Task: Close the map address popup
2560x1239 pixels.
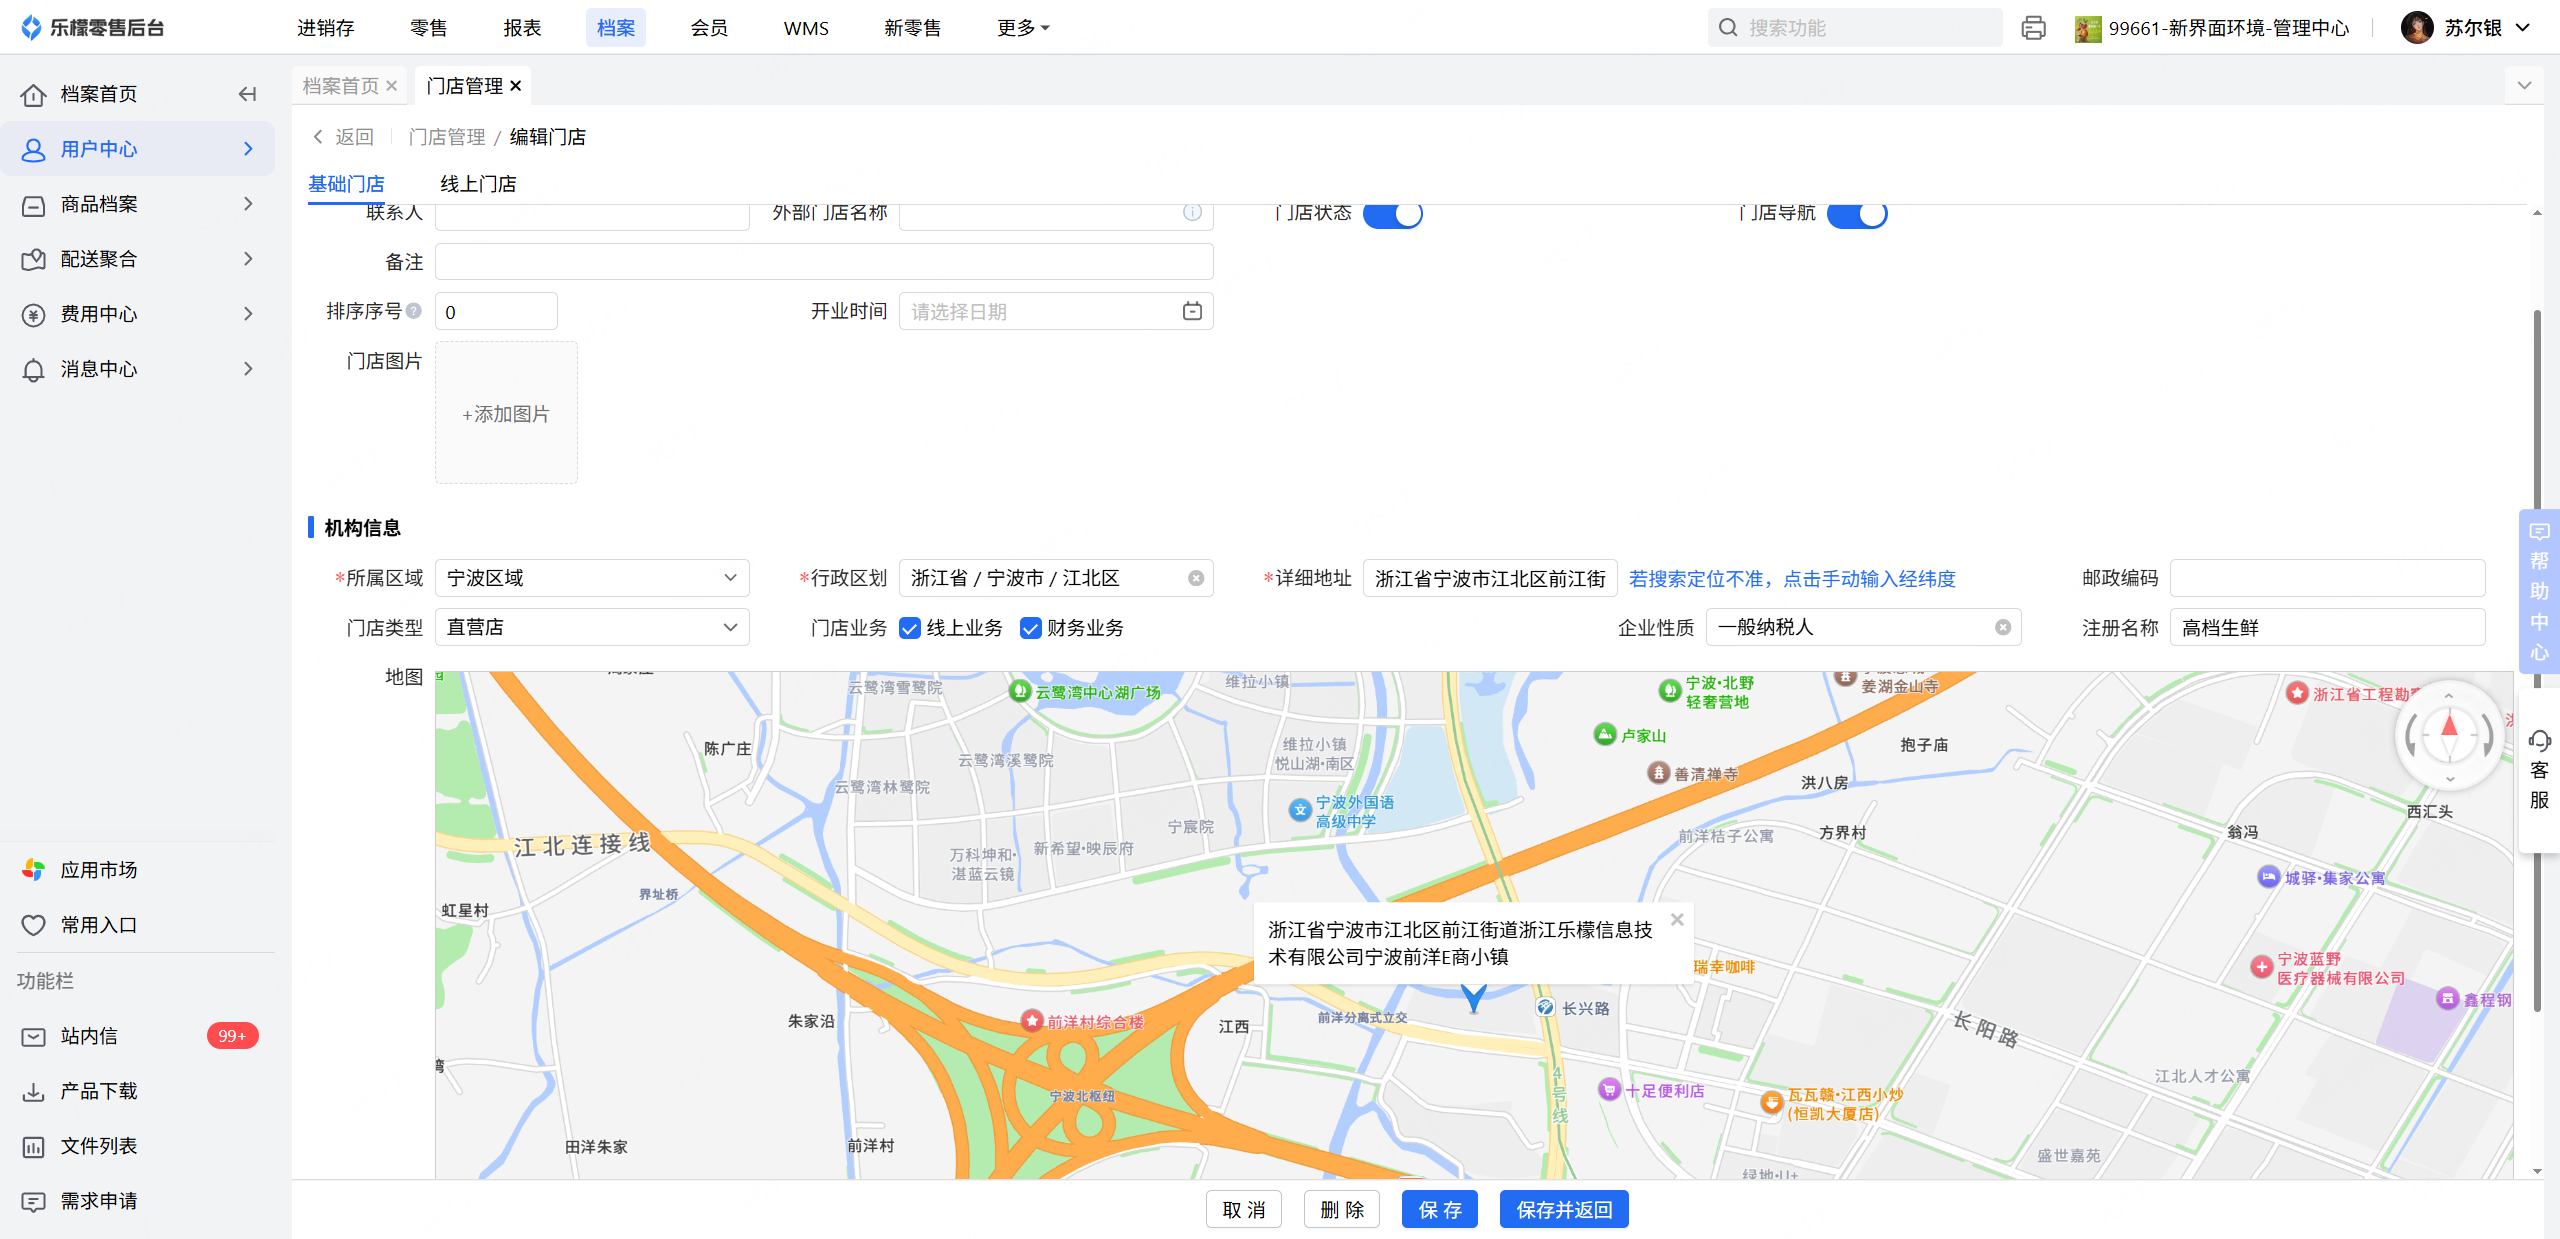Action: point(1677,919)
